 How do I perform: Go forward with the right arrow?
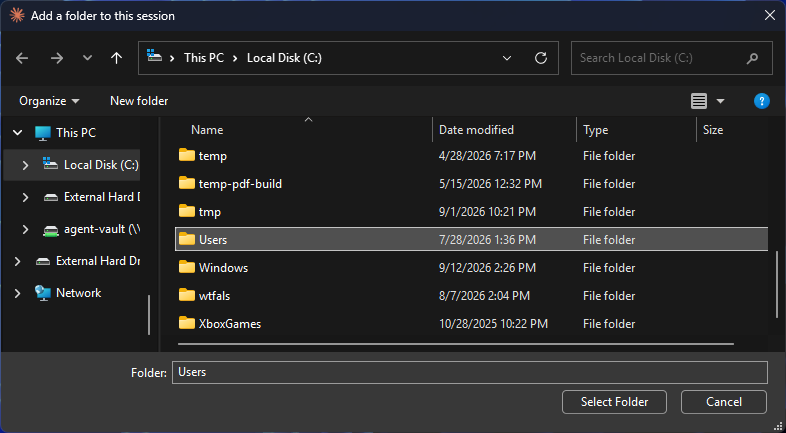point(57,58)
